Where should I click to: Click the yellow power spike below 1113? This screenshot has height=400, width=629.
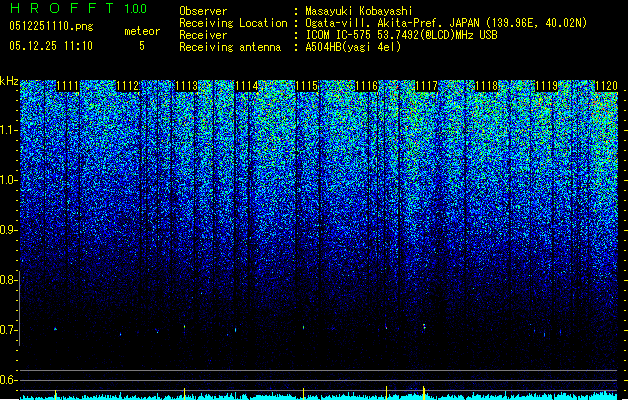185,393
